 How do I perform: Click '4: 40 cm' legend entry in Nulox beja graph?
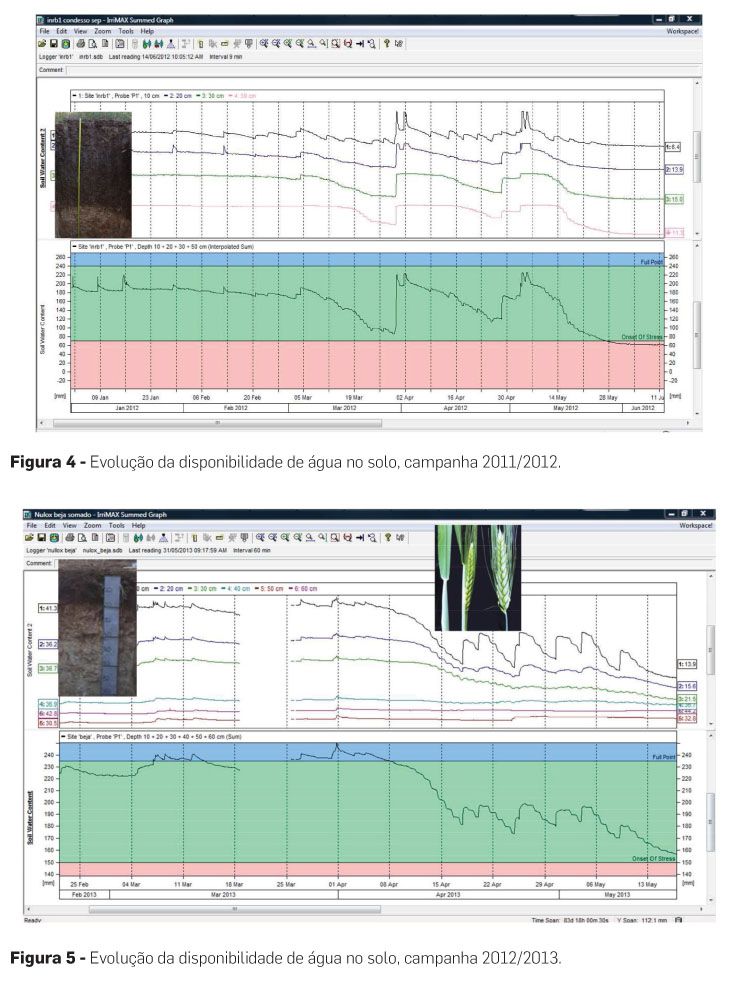[236, 589]
